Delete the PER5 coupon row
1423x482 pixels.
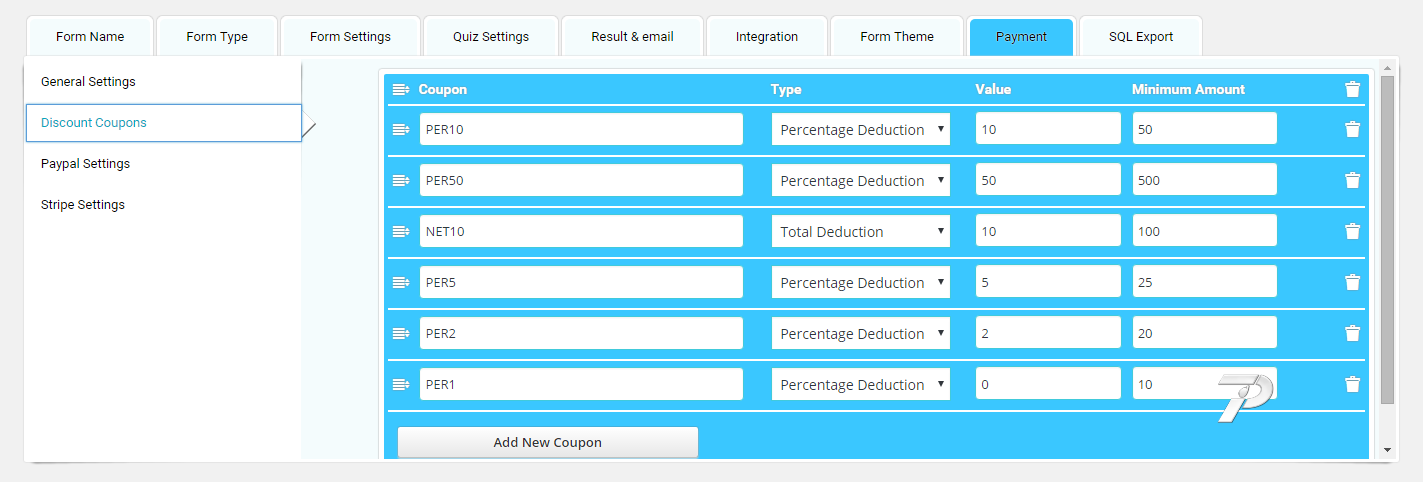[1352, 282]
